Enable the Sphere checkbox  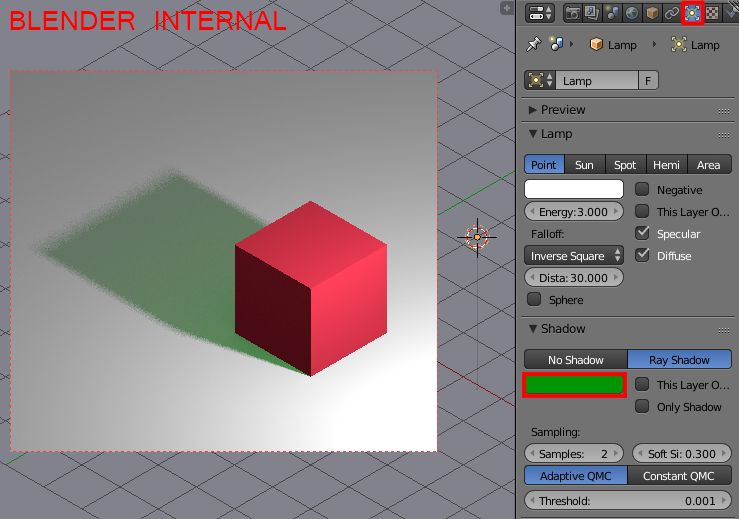[534, 299]
